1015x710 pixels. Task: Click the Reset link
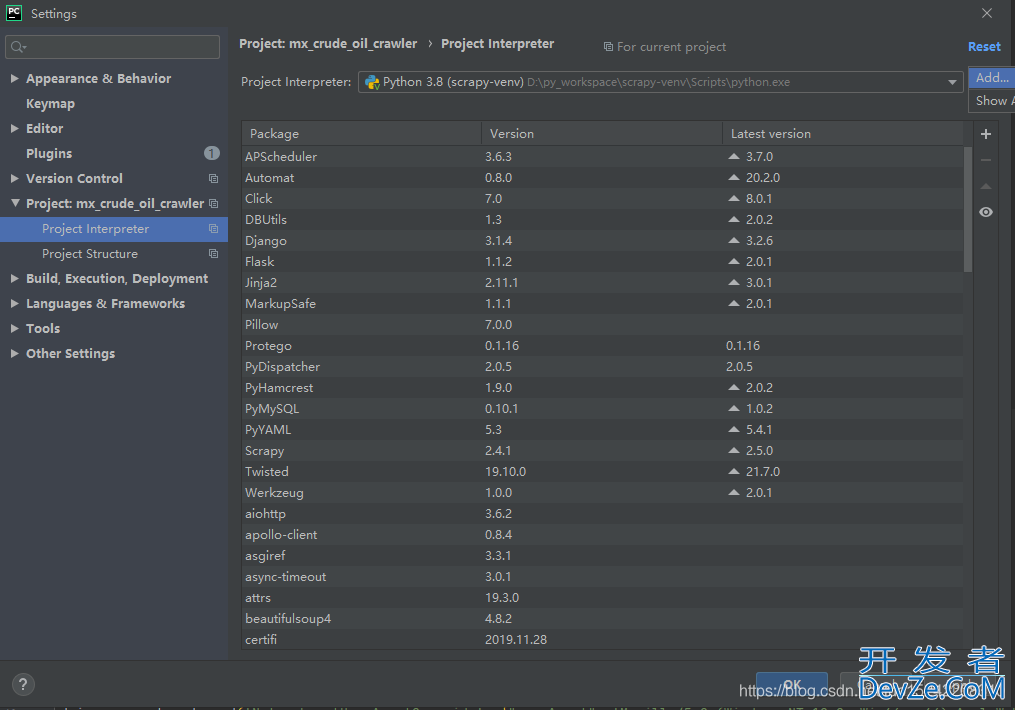coord(984,47)
